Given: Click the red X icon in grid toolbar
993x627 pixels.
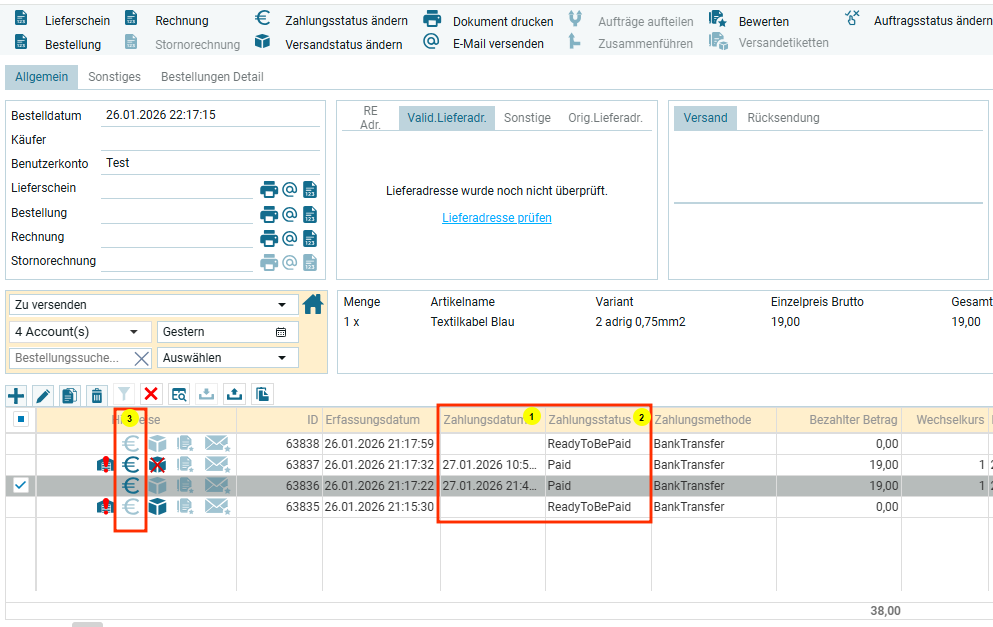Looking at the screenshot, I should coord(151,395).
